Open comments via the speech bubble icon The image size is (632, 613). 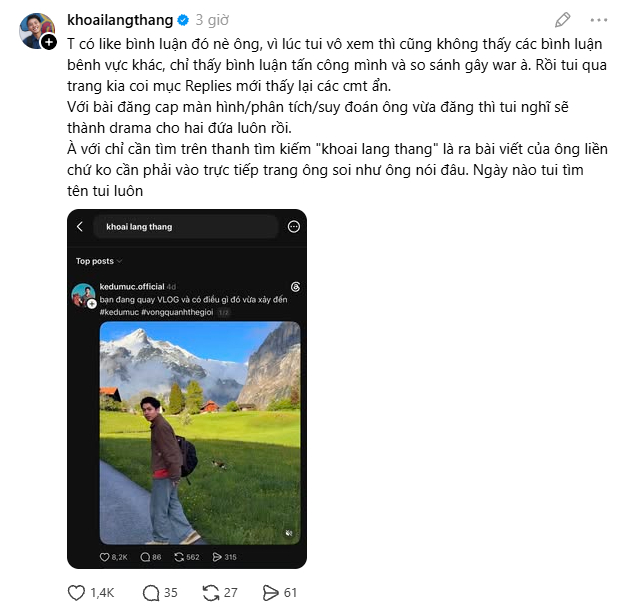coord(151,593)
